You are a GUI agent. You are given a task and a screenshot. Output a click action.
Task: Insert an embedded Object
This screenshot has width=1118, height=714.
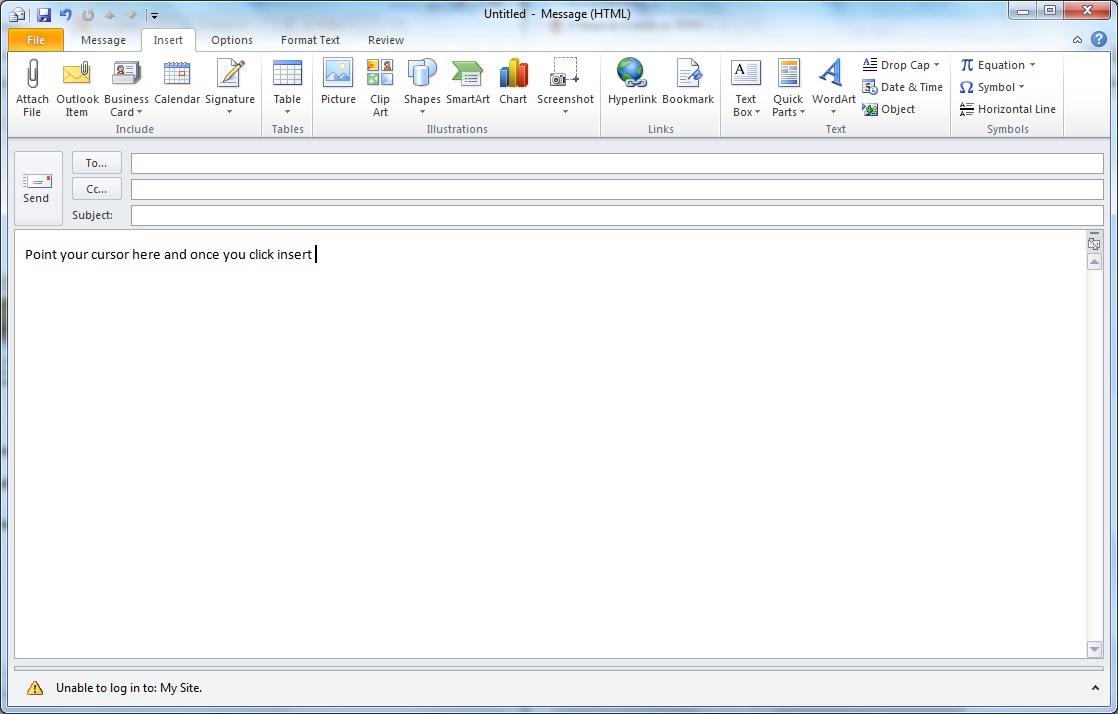(888, 109)
